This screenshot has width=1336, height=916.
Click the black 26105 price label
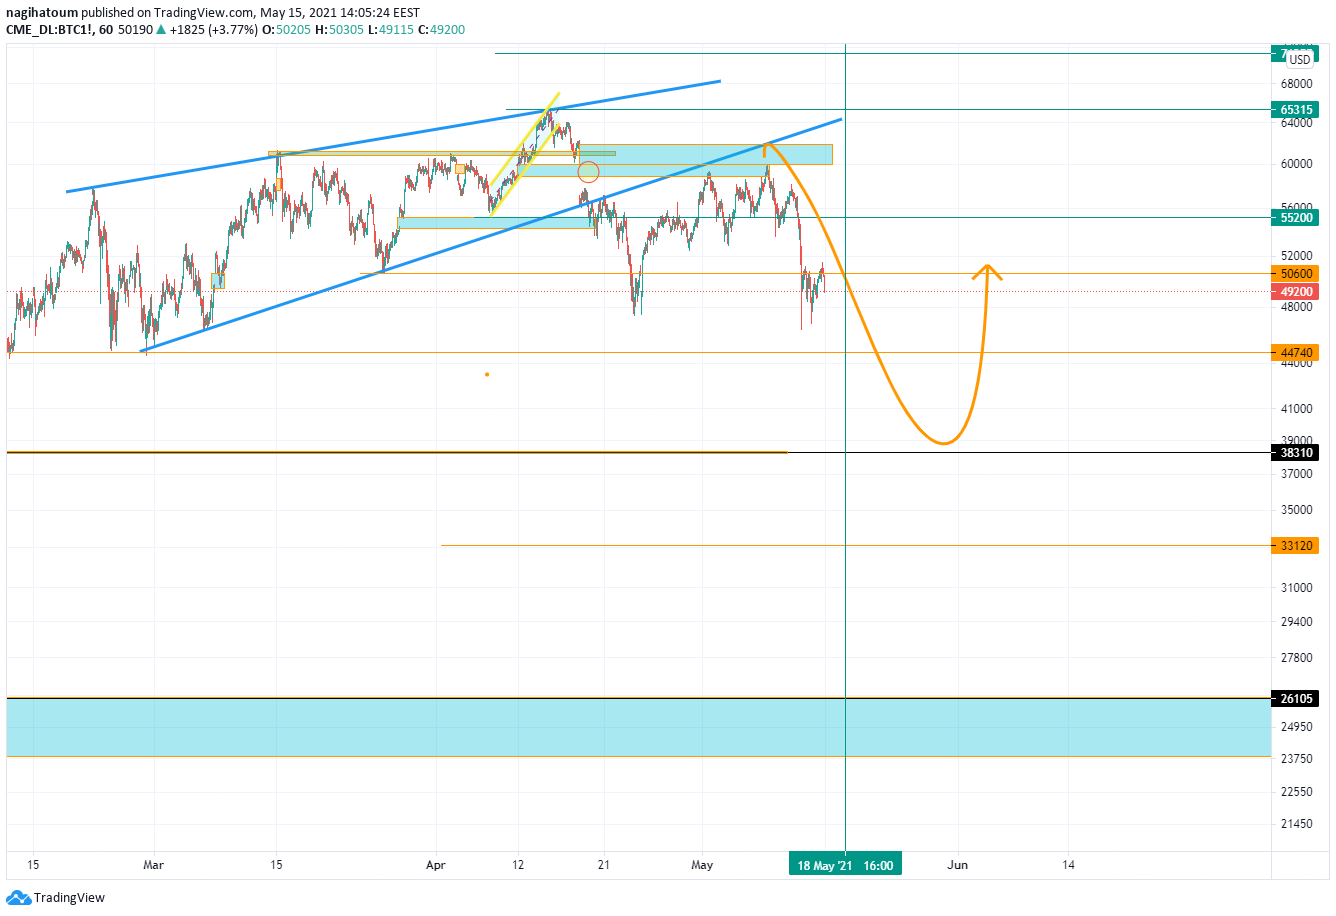1296,698
